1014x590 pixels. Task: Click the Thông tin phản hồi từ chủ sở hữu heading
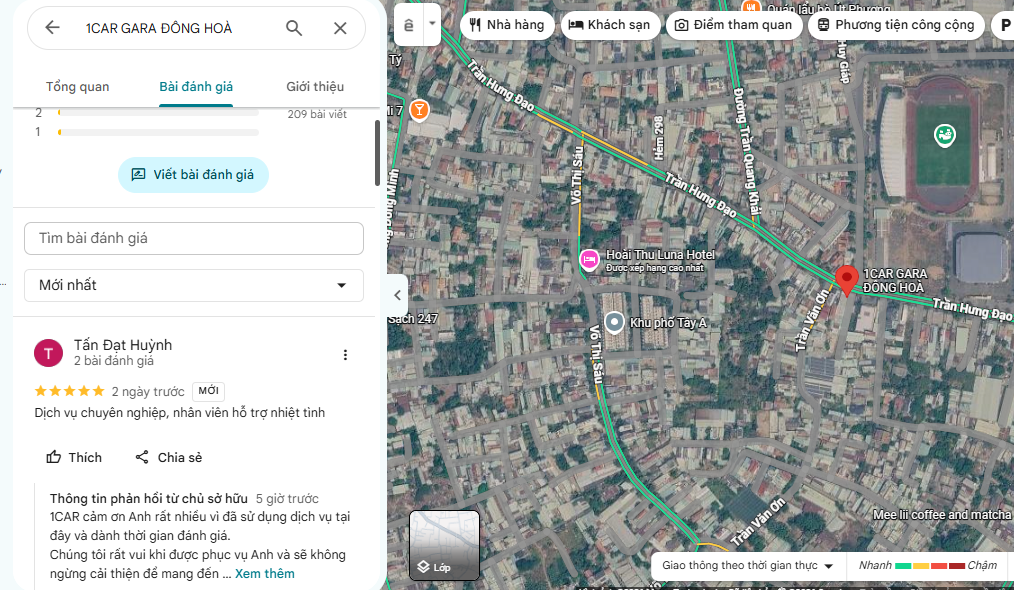(149, 499)
